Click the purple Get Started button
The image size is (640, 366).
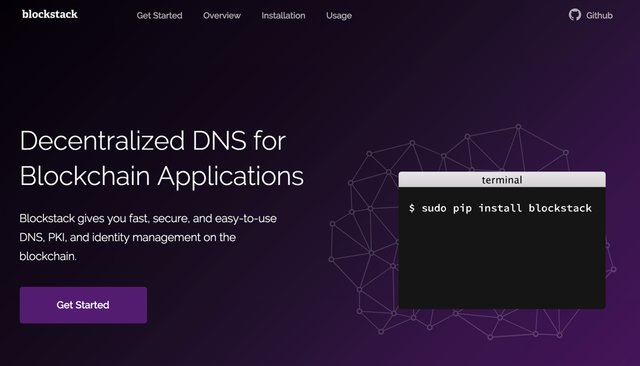click(x=83, y=305)
